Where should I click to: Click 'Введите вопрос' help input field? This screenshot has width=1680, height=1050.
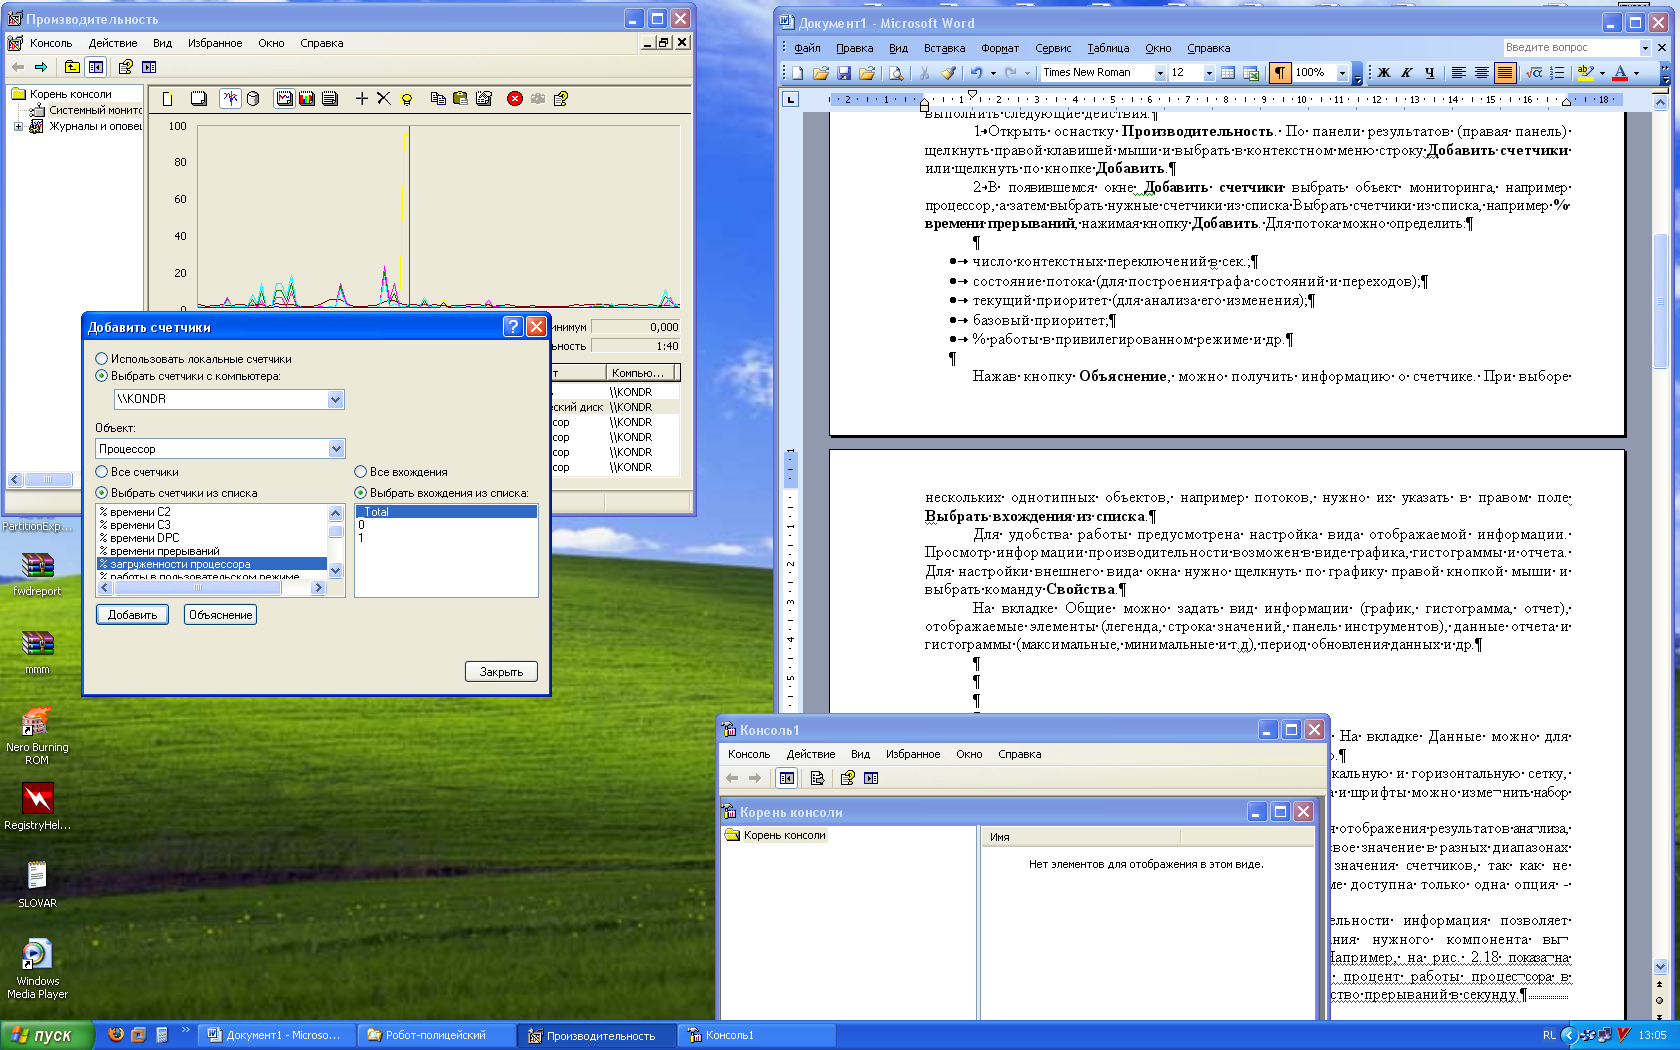pos(1569,47)
